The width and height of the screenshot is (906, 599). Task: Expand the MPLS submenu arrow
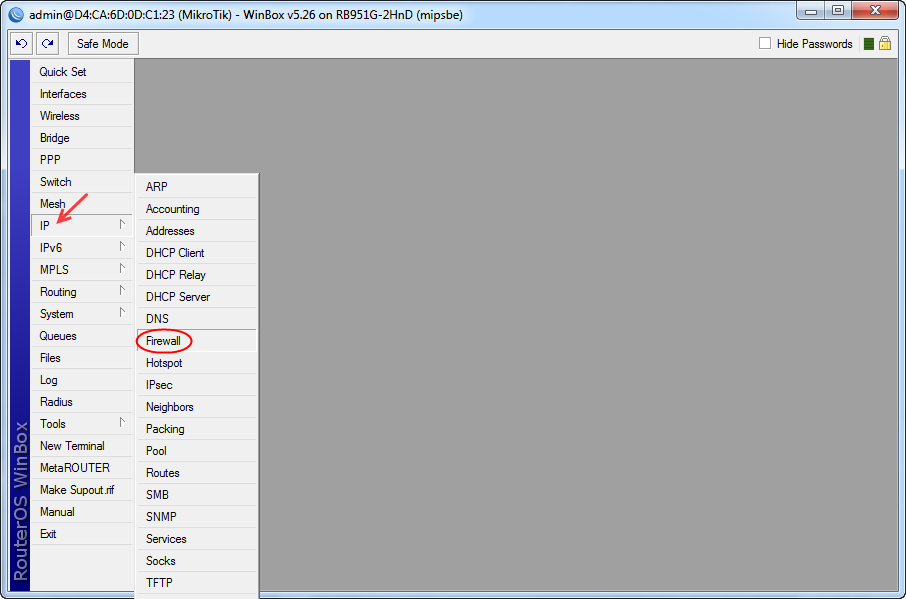pos(122,269)
